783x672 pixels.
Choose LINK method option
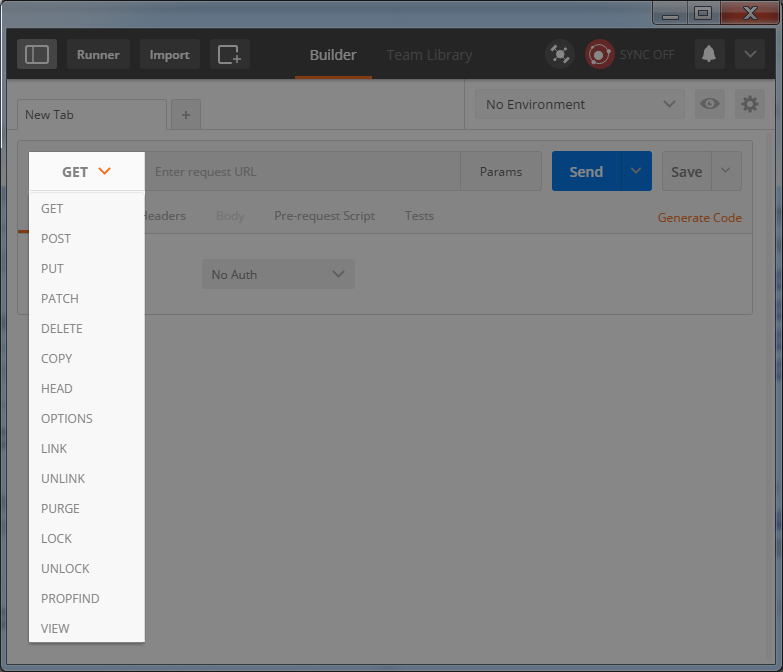click(x=87, y=448)
